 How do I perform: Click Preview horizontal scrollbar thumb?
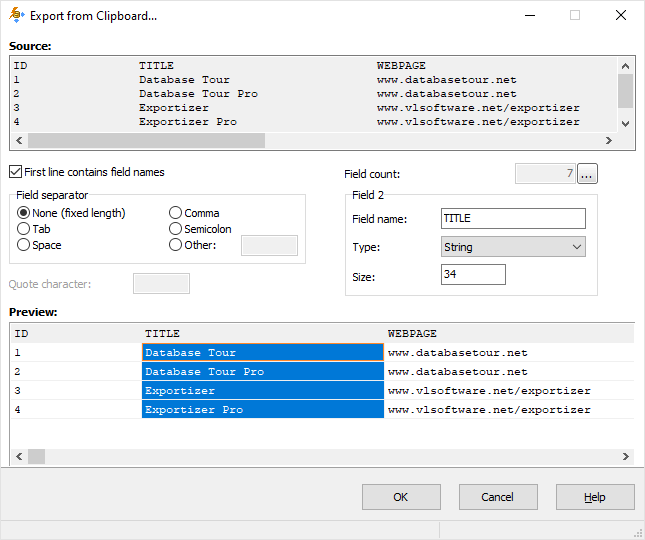pyautogui.click(x=36, y=457)
